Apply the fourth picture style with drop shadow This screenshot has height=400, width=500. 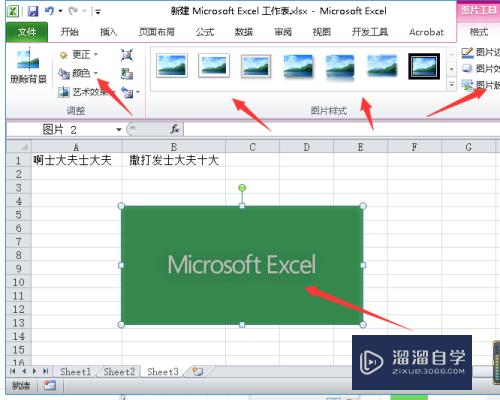click(x=298, y=66)
